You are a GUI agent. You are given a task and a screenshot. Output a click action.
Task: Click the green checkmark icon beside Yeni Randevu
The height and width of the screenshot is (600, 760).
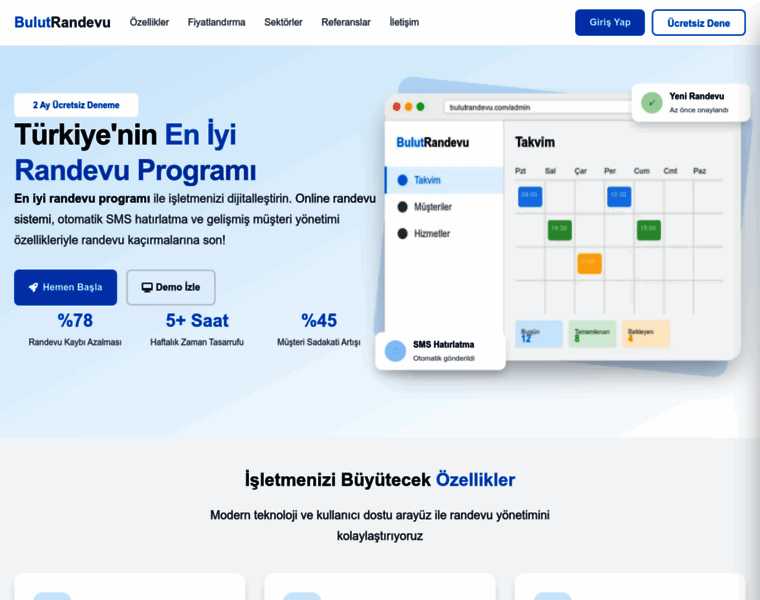(x=651, y=102)
